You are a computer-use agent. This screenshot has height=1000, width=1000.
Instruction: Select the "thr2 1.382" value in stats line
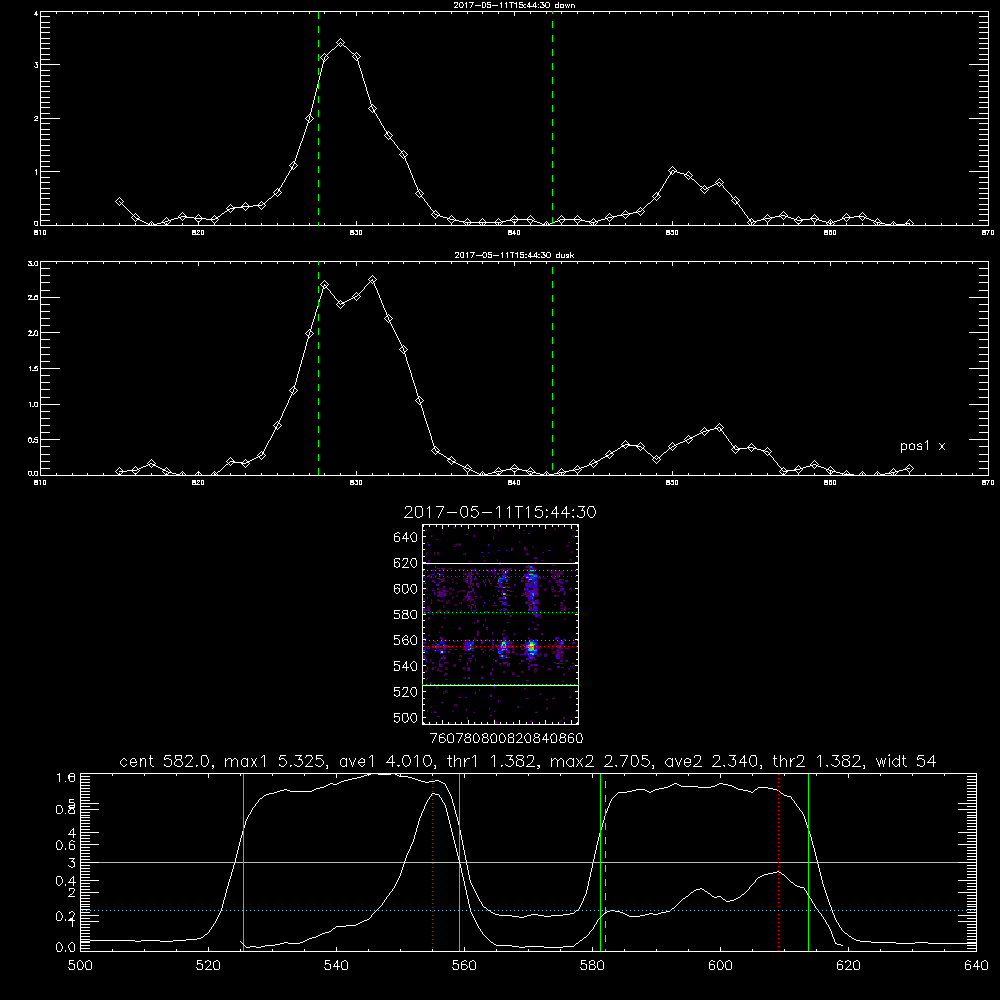(x=818, y=761)
